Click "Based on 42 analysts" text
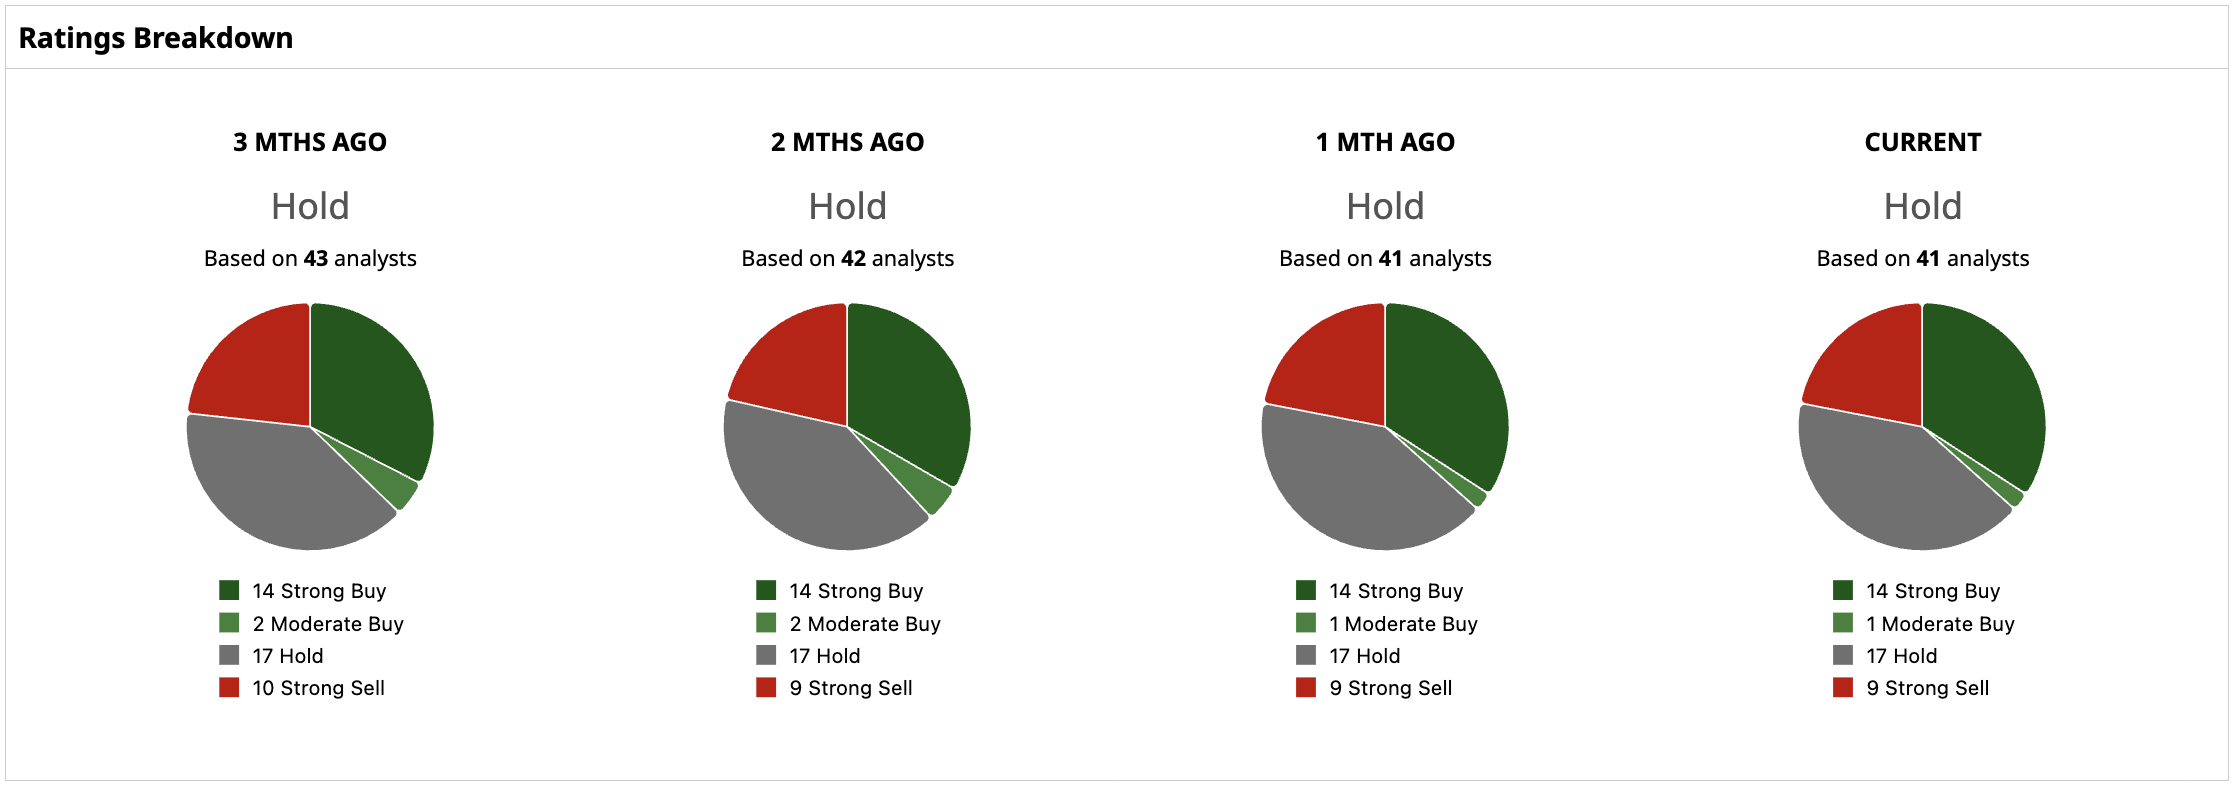Screen dimensions: 2233x785 [847, 258]
